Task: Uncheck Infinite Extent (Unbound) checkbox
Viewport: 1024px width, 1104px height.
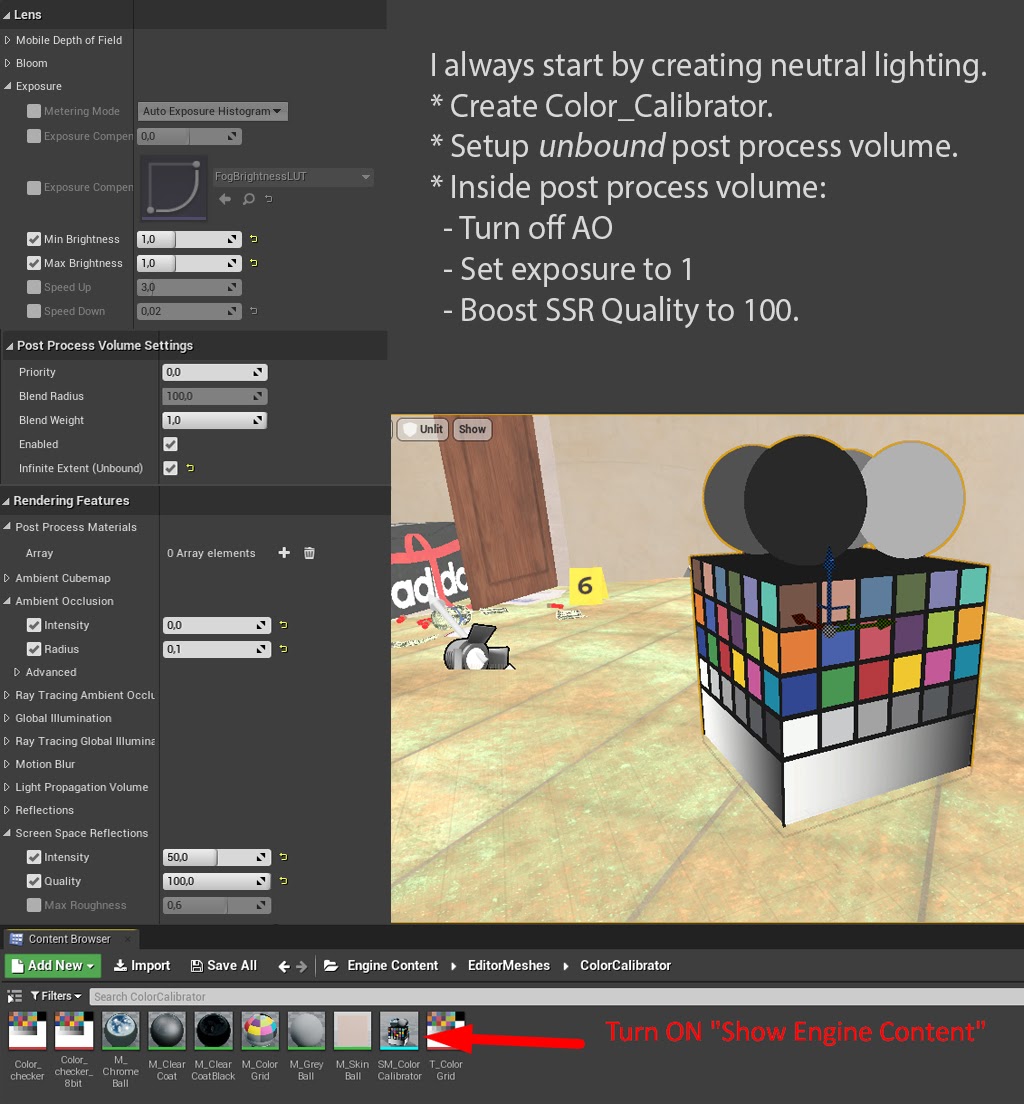Action: pyautogui.click(x=170, y=468)
